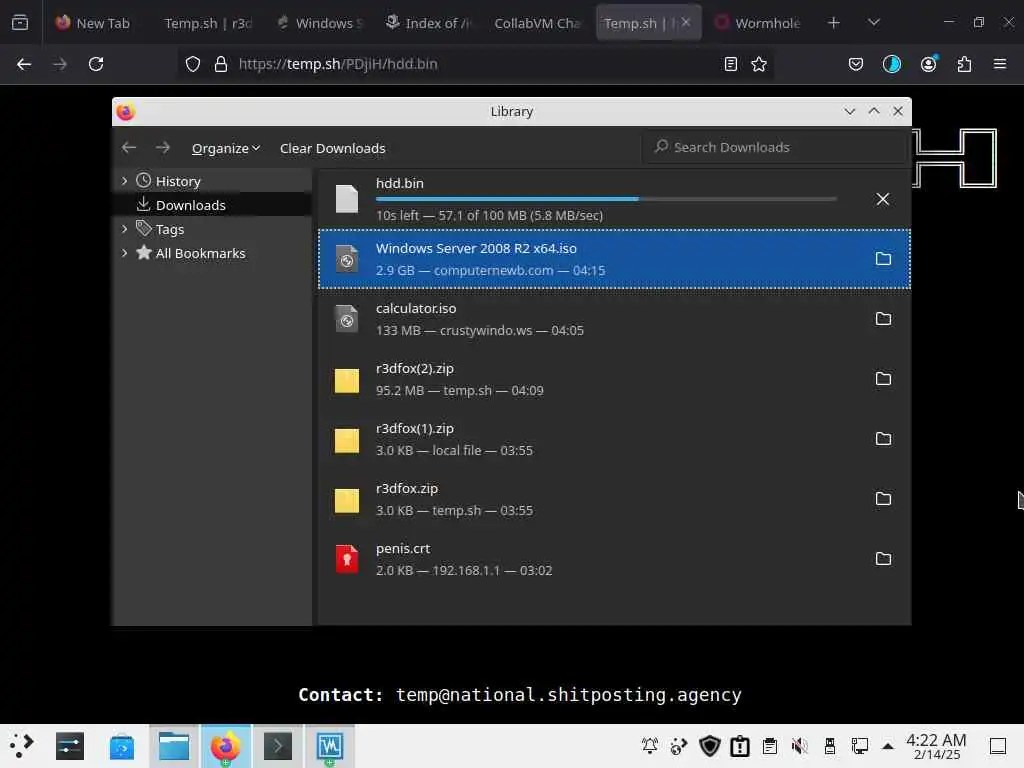Image resolution: width=1024 pixels, height=768 pixels.
Task: Click the notifications bell tray icon
Action: tap(650, 746)
